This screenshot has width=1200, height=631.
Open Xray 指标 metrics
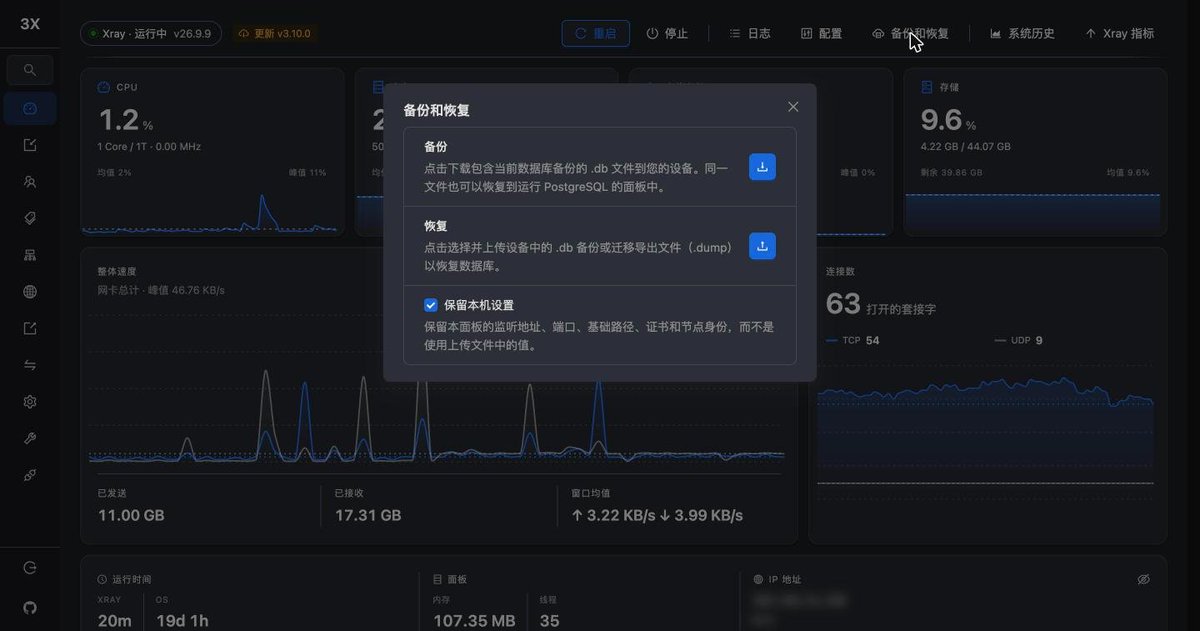1119,33
